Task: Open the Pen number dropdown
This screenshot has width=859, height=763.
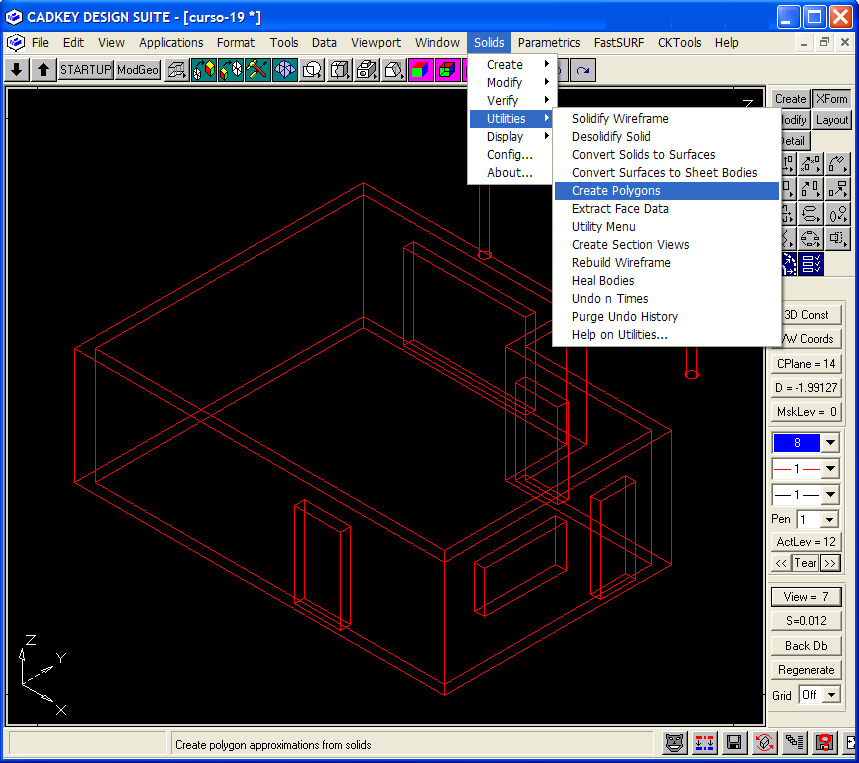Action: tap(829, 519)
